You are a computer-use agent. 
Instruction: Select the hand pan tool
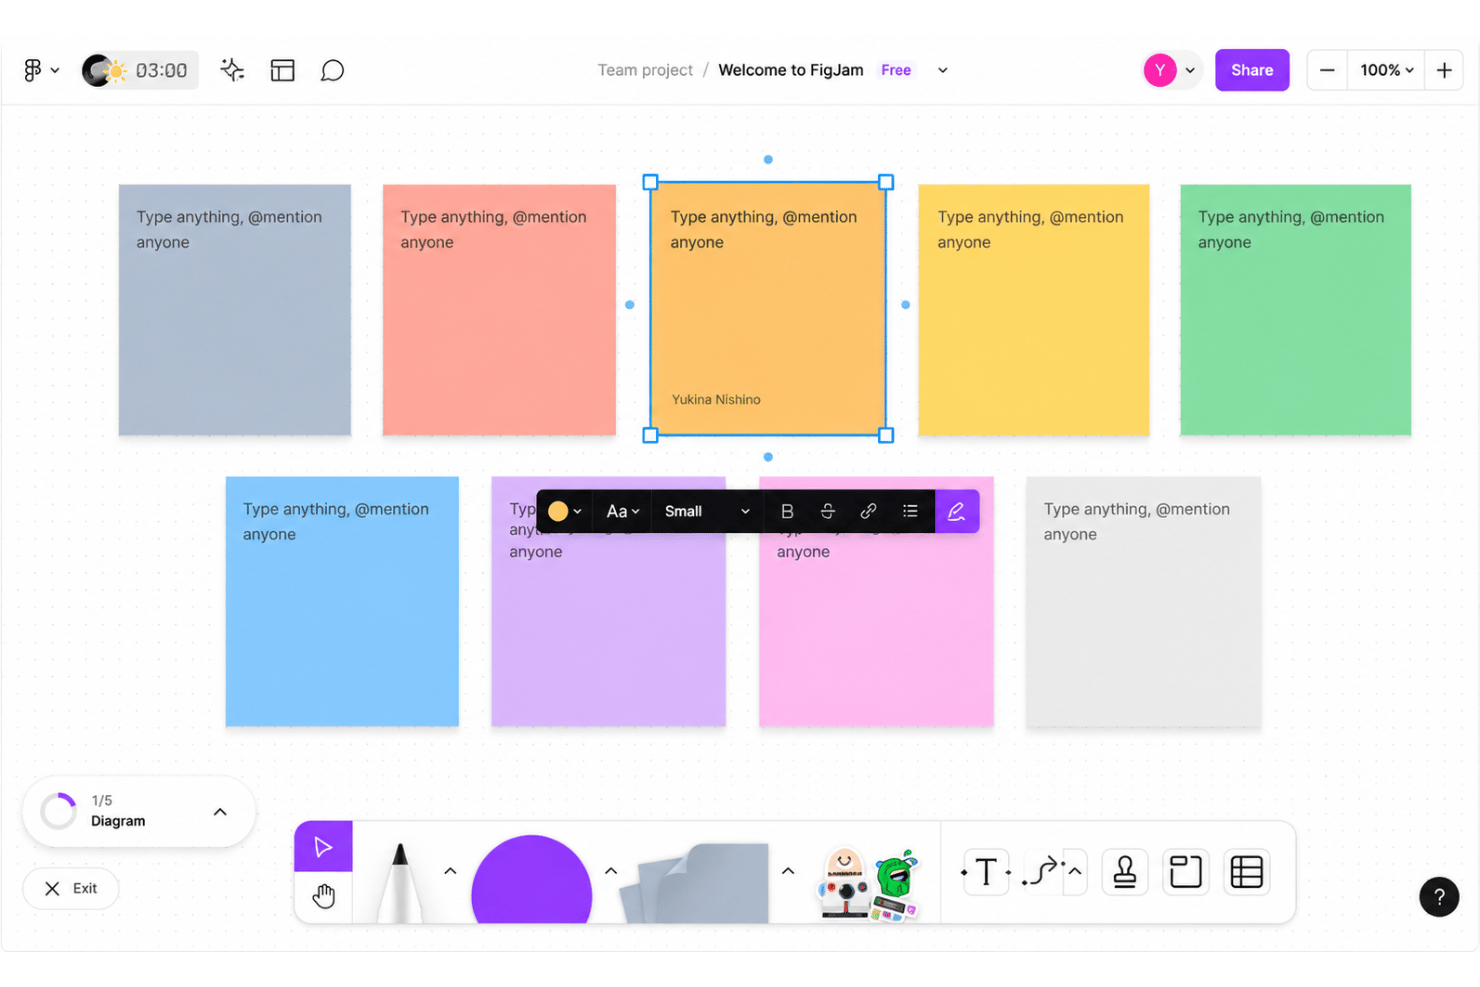click(x=323, y=897)
